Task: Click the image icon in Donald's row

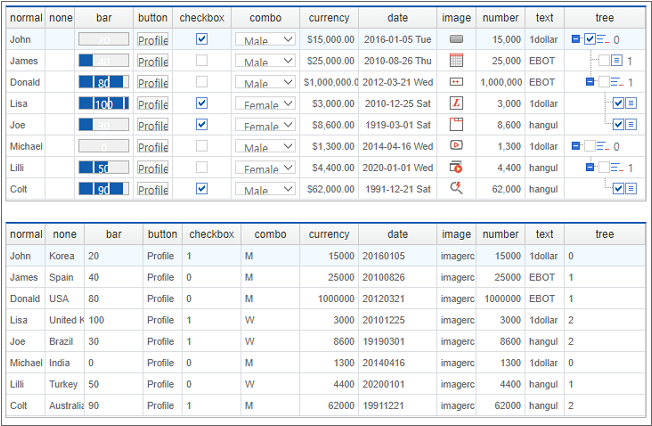Action: point(456,82)
